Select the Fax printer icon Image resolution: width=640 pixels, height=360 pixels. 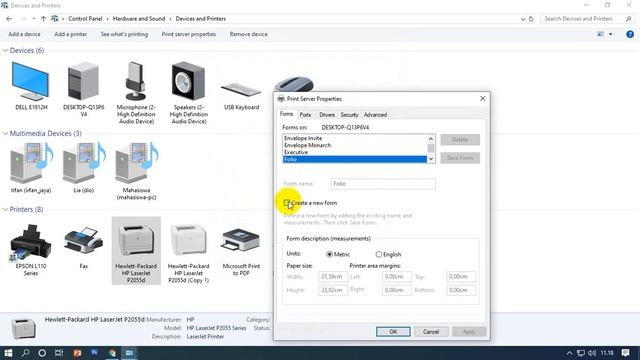84,247
